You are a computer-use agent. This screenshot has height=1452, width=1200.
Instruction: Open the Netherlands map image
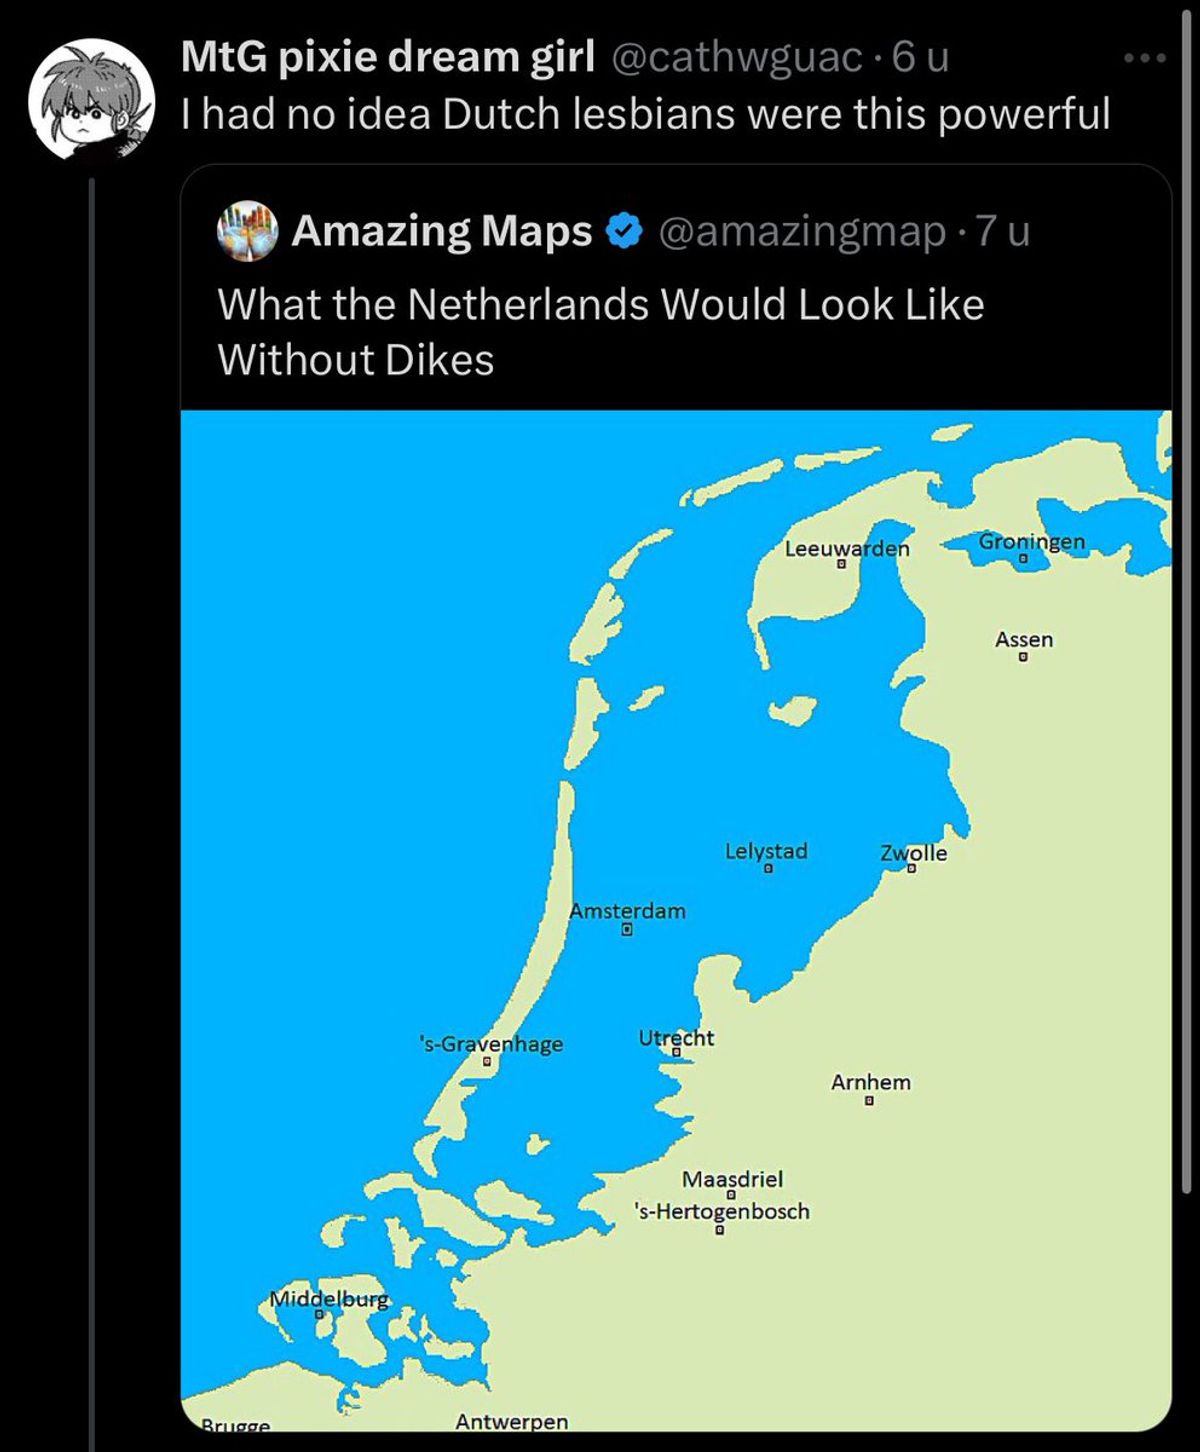(x=676, y=920)
